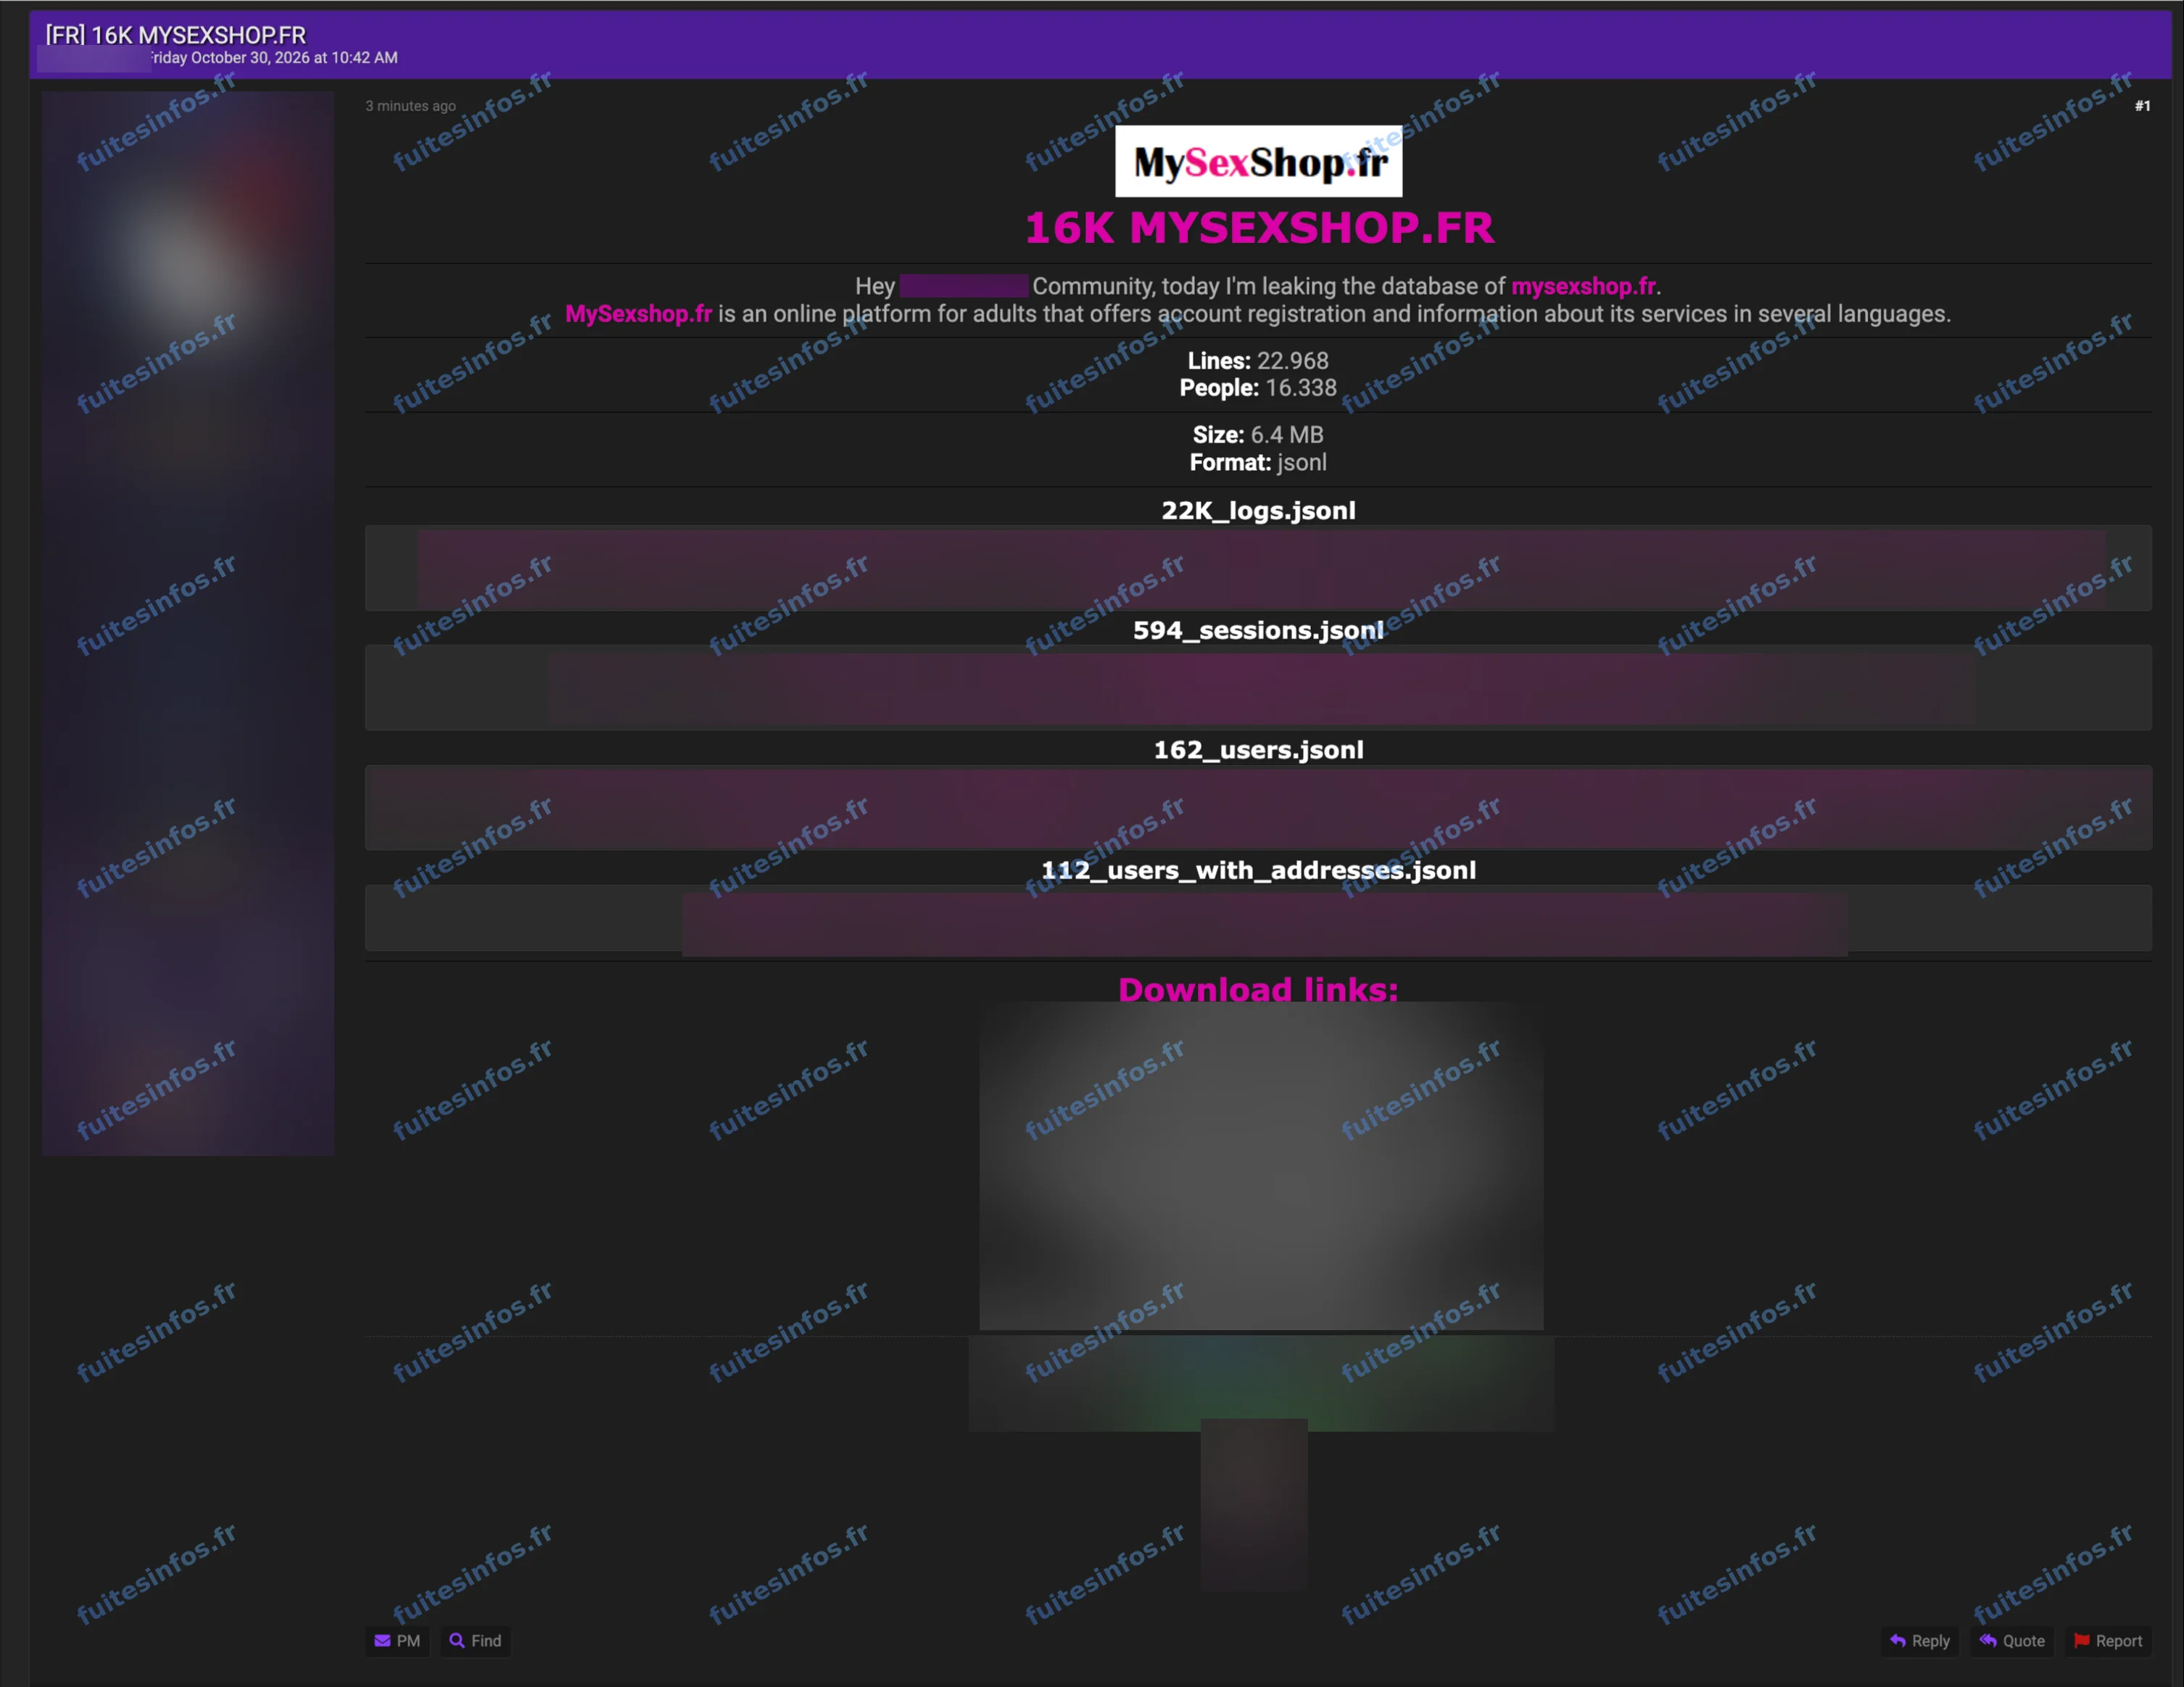This screenshot has width=2184, height=1687.
Task: Open the post number #1 permalink
Action: (2142, 106)
